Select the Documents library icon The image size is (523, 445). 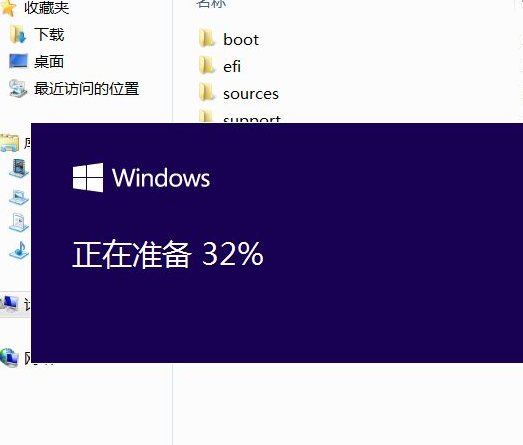click(19, 222)
